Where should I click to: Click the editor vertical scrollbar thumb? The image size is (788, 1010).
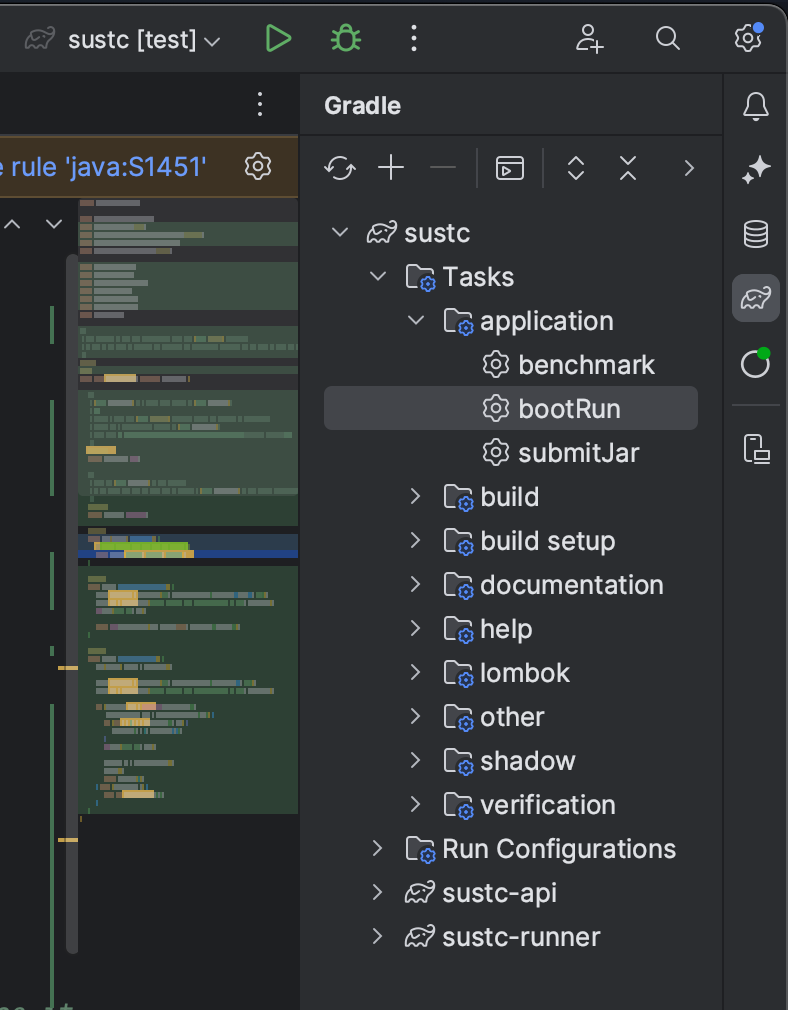tap(72, 604)
